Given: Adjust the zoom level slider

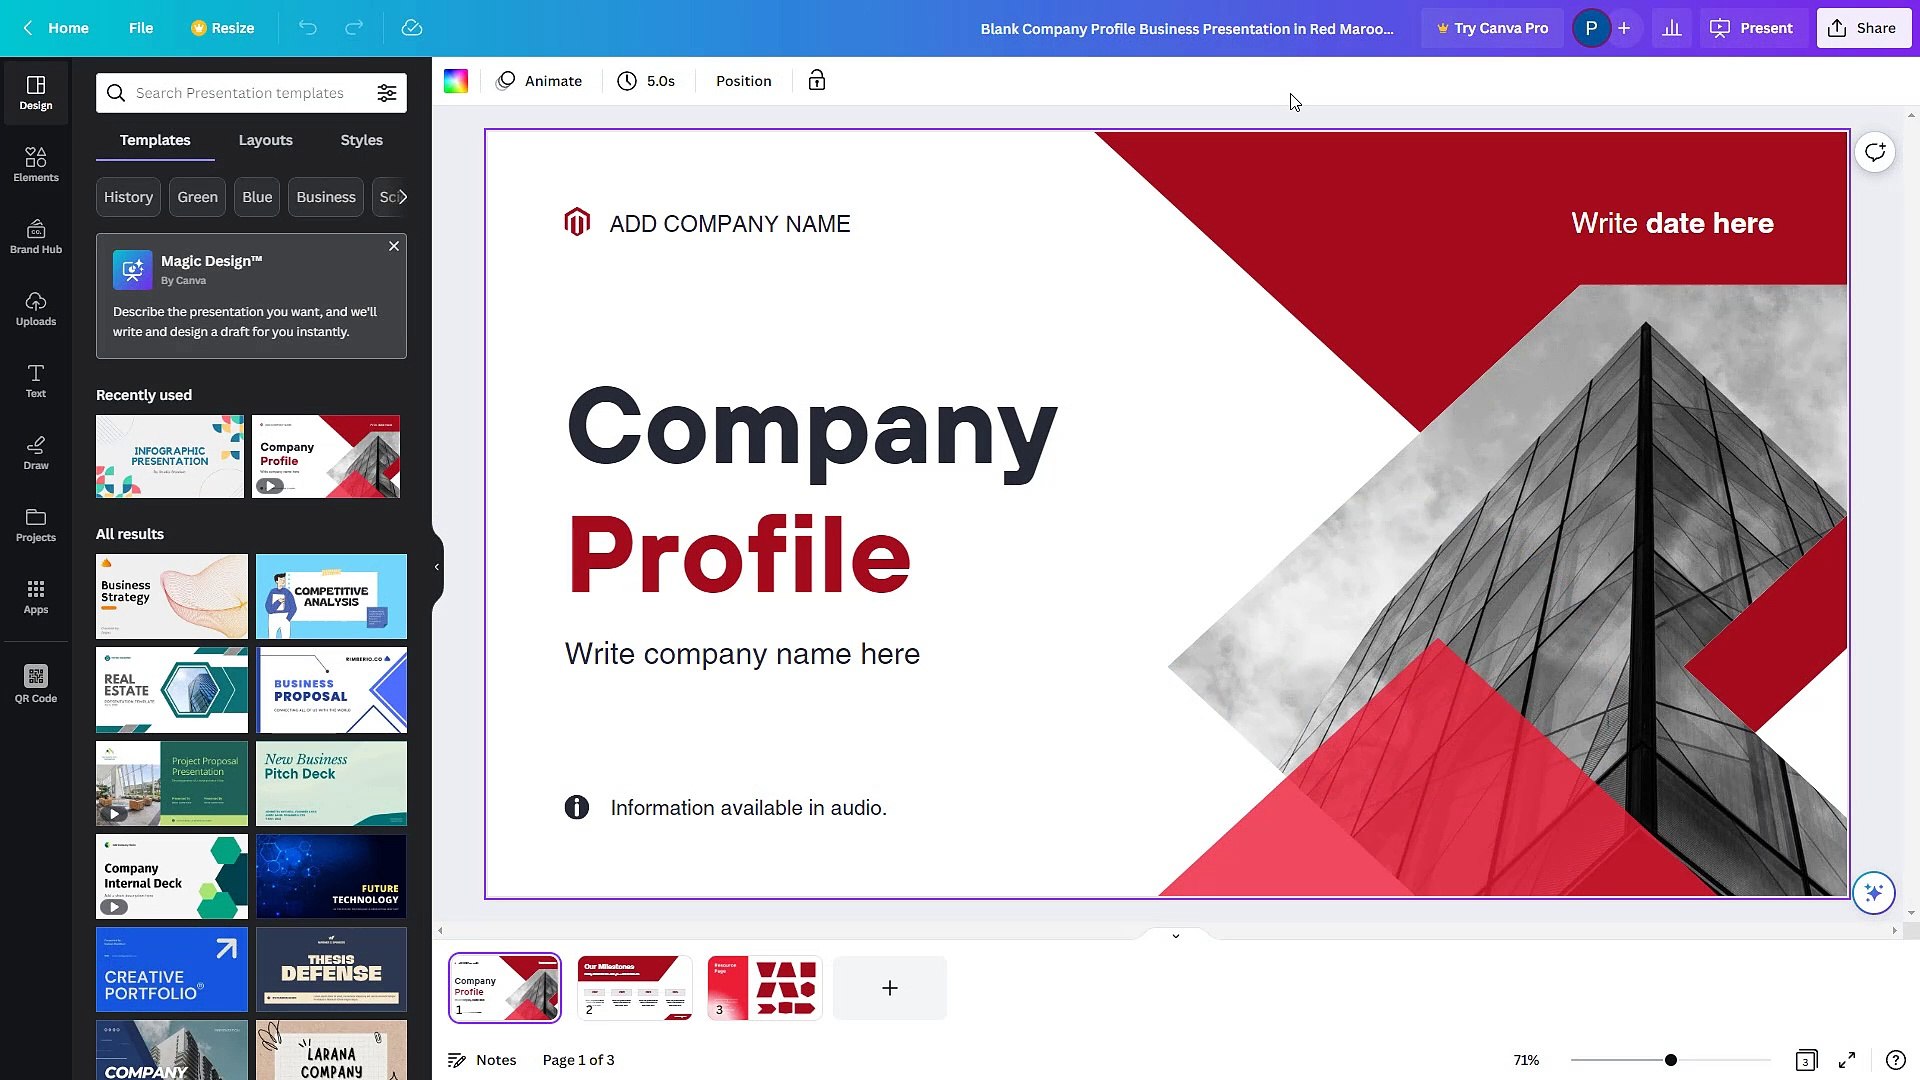Looking at the screenshot, I should (1670, 1059).
